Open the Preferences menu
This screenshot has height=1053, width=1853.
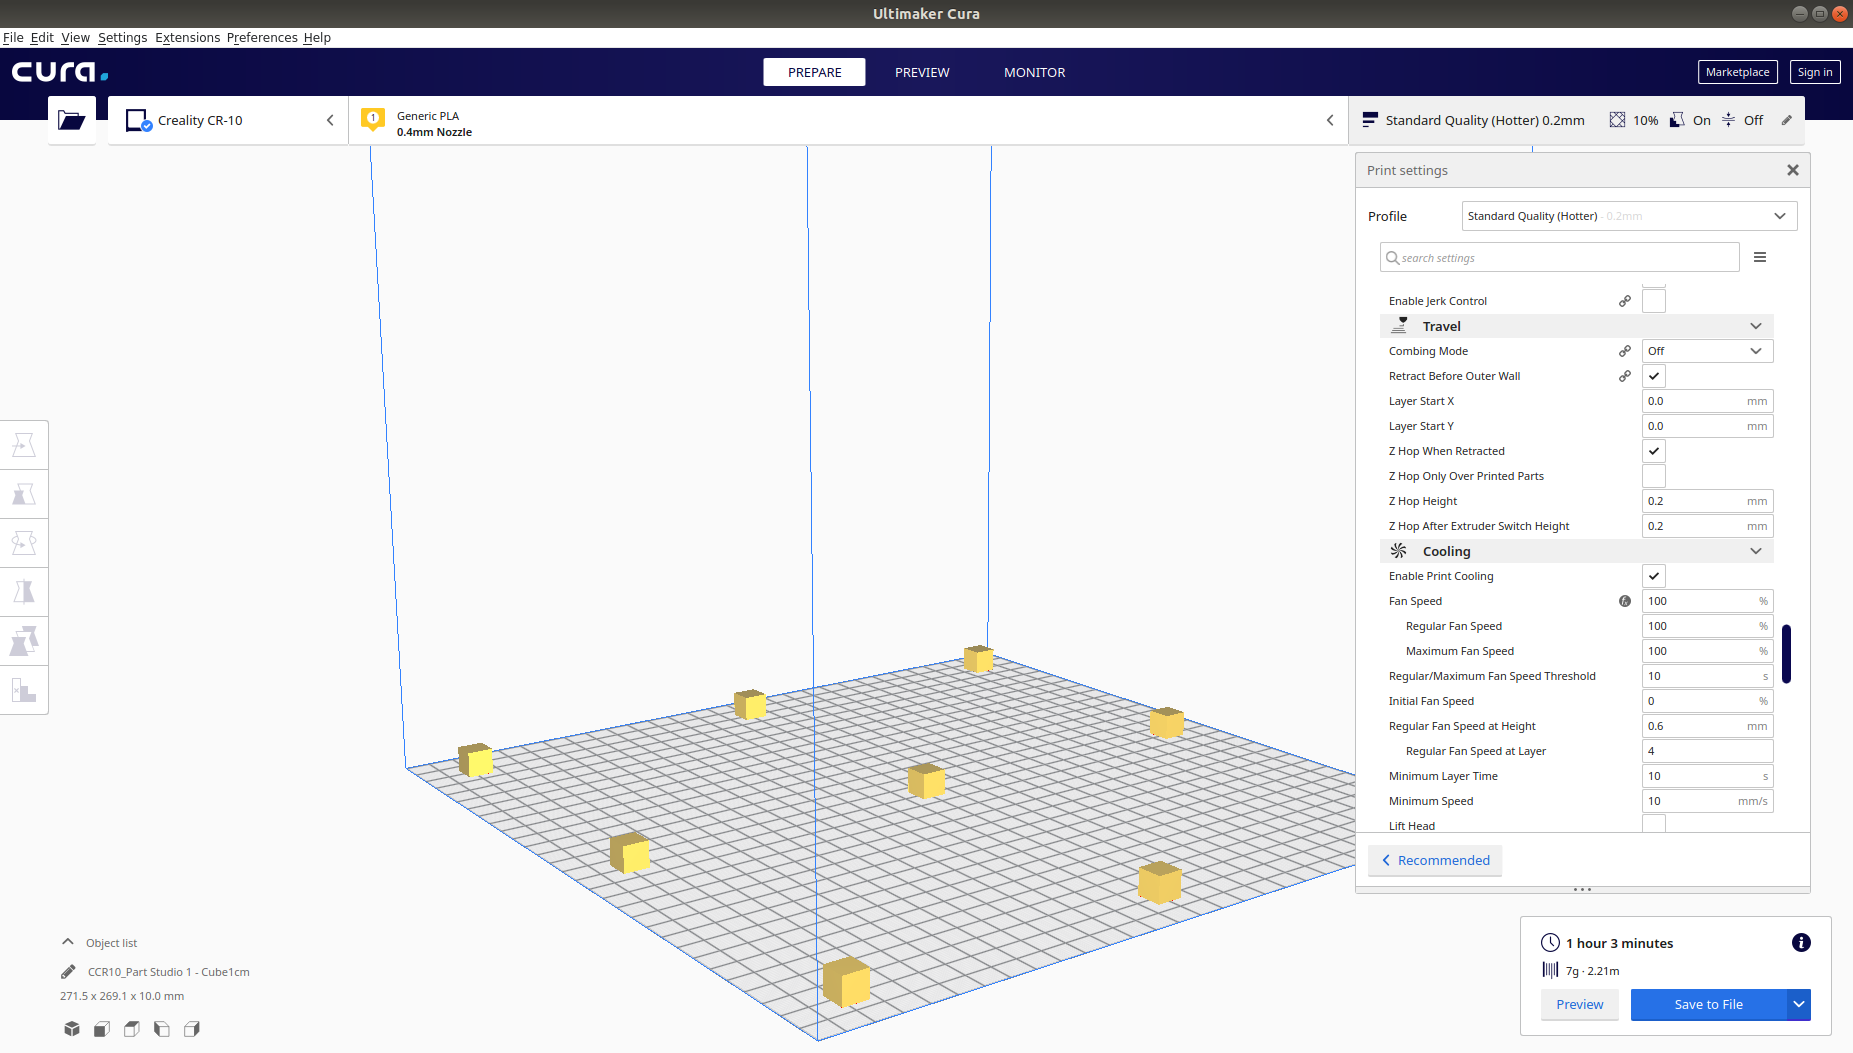[x=262, y=38]
